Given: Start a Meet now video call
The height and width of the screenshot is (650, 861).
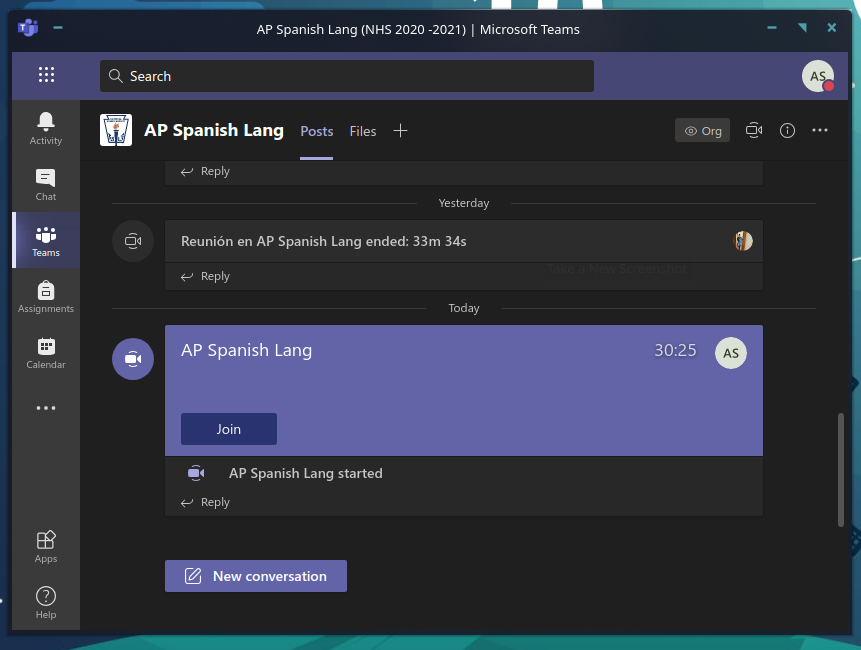Looking at the screenshot, I should click(x=754, y=130).
